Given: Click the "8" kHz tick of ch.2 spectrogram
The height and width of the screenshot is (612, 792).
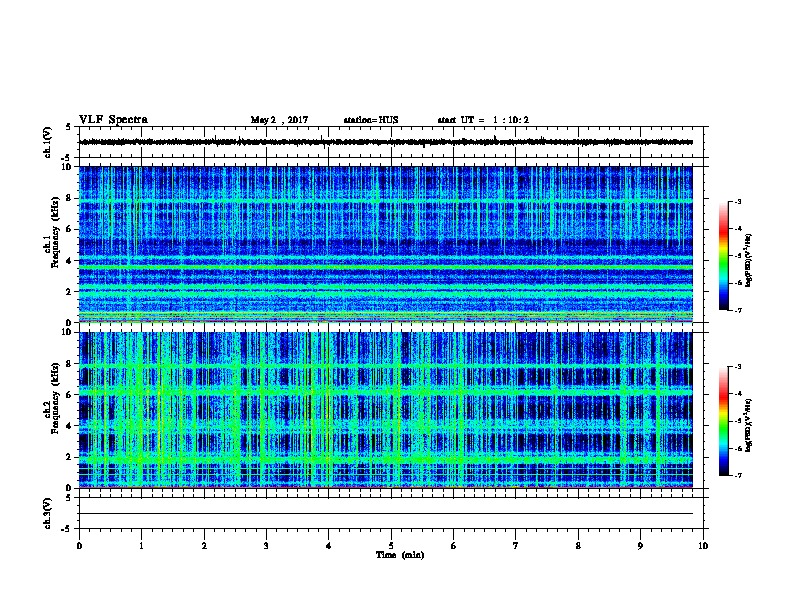Looking at the screenshot, I should tap(68, 363).
